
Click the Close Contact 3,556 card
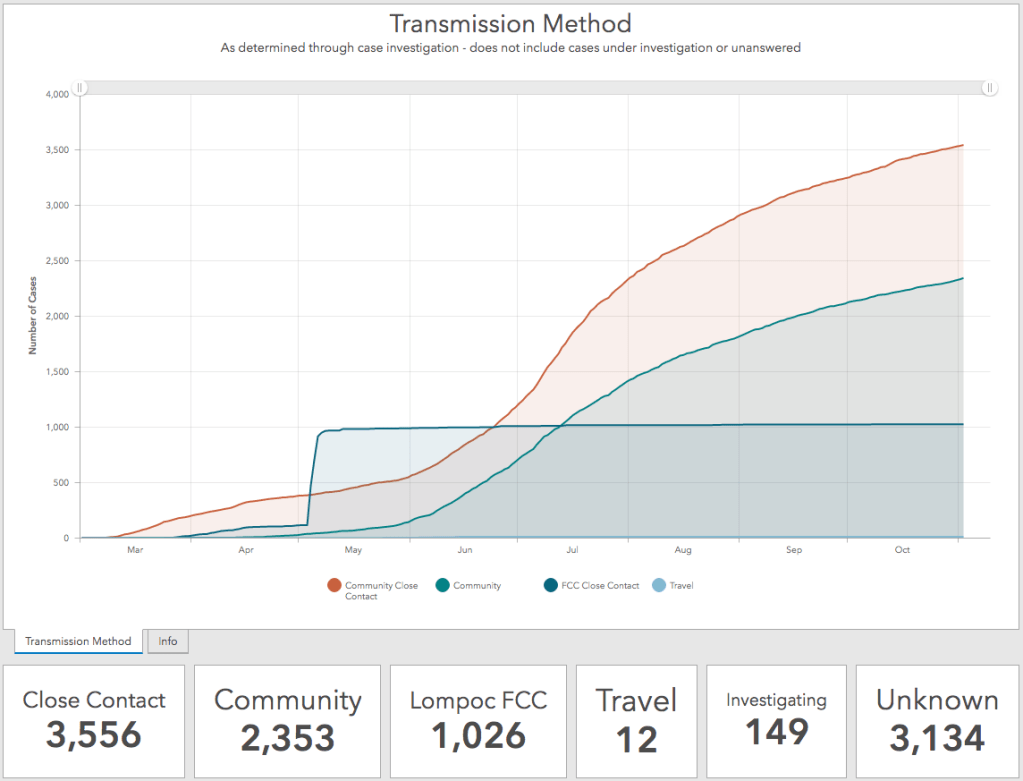(x=94, y=721)
